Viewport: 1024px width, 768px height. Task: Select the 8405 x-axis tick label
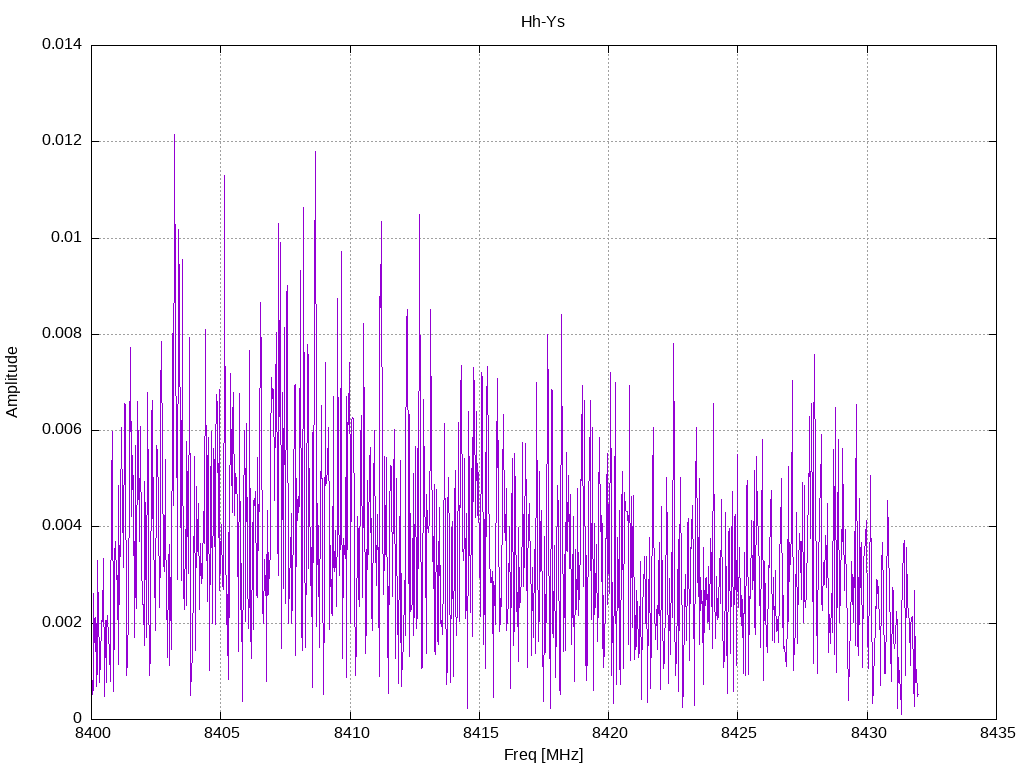220,733
